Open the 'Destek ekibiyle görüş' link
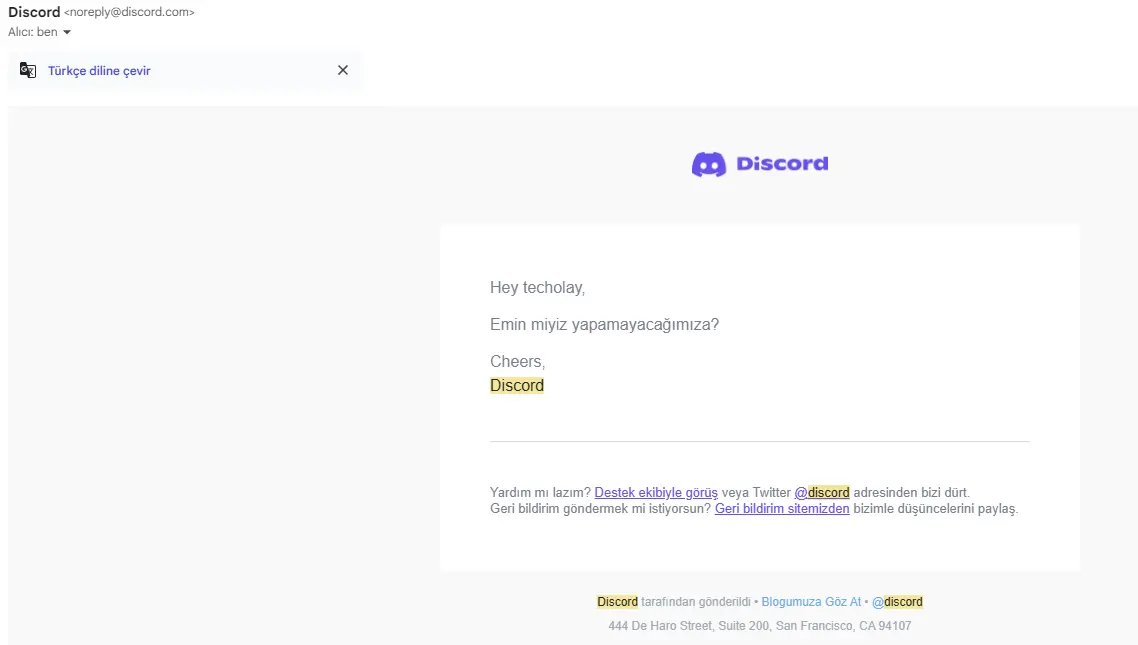The width and height of the screenshot is (1138, 645). coord(655,493)
